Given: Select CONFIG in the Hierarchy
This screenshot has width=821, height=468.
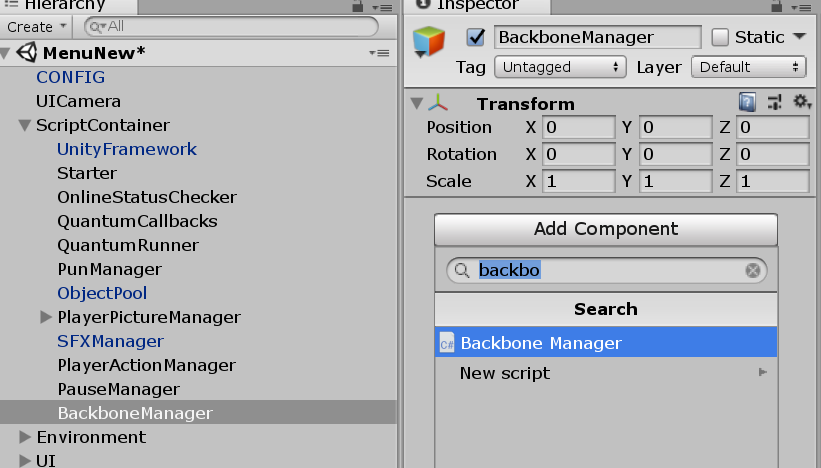Looking at the screenshot, I should (x=70, y=77).
